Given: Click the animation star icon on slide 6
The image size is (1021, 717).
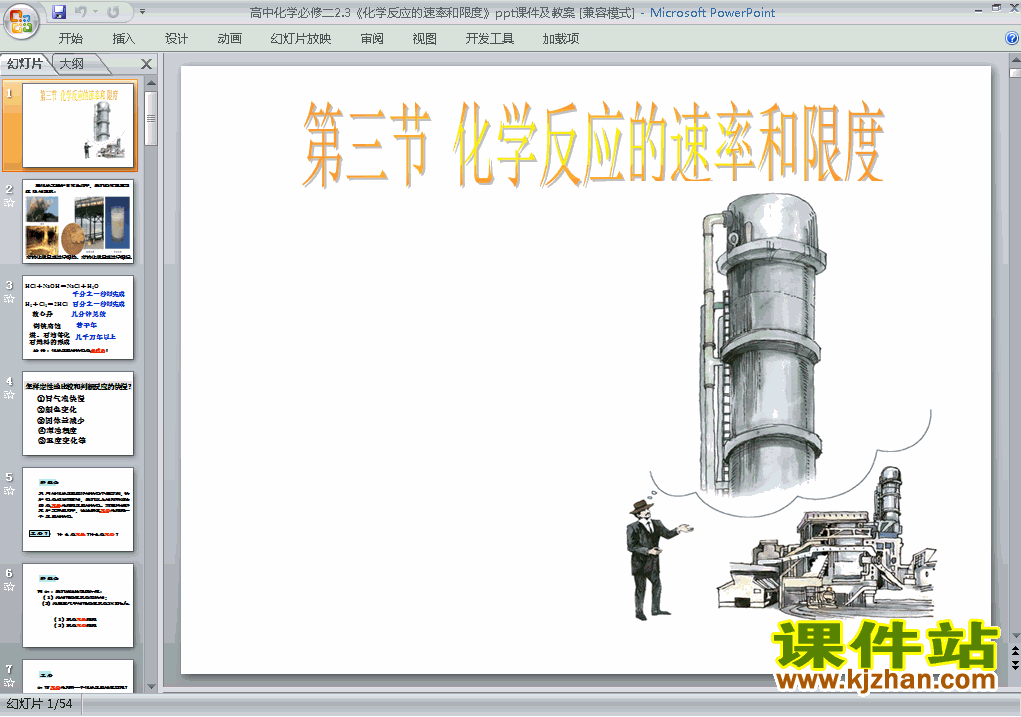Looking at the screenshot, I should click(x=9, y=587).
